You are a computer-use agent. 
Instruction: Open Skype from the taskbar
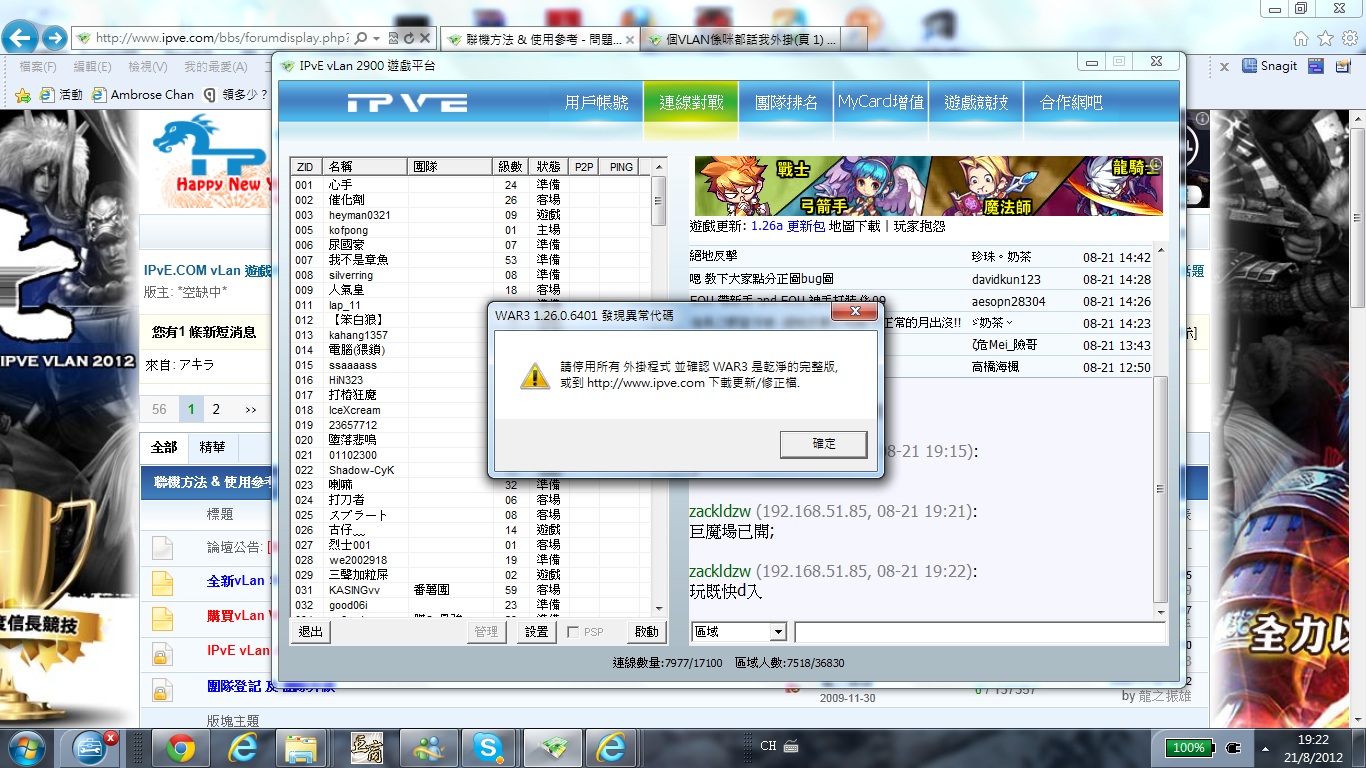pyautogui.click(x=488, y=748)
